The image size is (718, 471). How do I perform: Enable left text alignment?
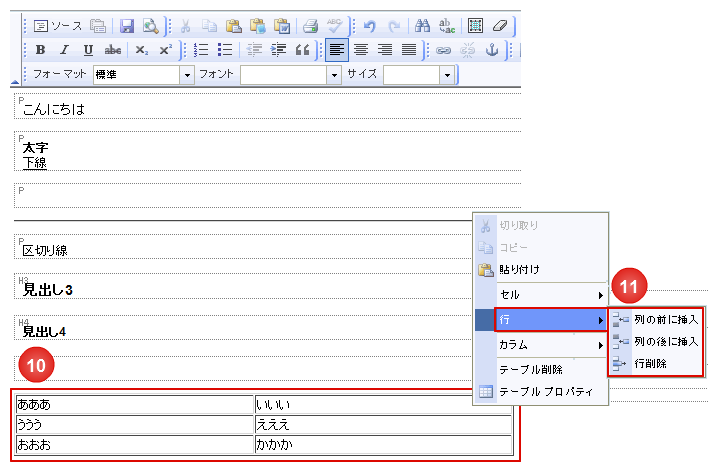[336, 50]
